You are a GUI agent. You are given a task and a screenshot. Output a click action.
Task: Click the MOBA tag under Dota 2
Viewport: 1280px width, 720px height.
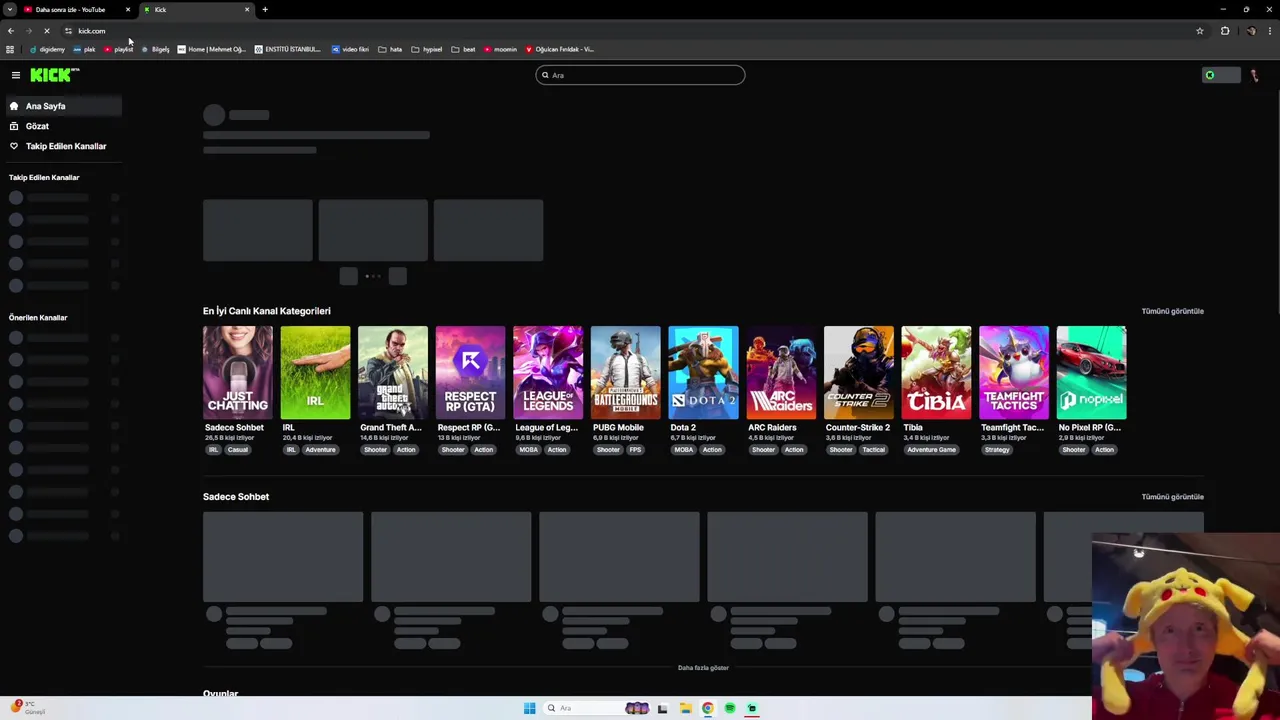point(683,450)
